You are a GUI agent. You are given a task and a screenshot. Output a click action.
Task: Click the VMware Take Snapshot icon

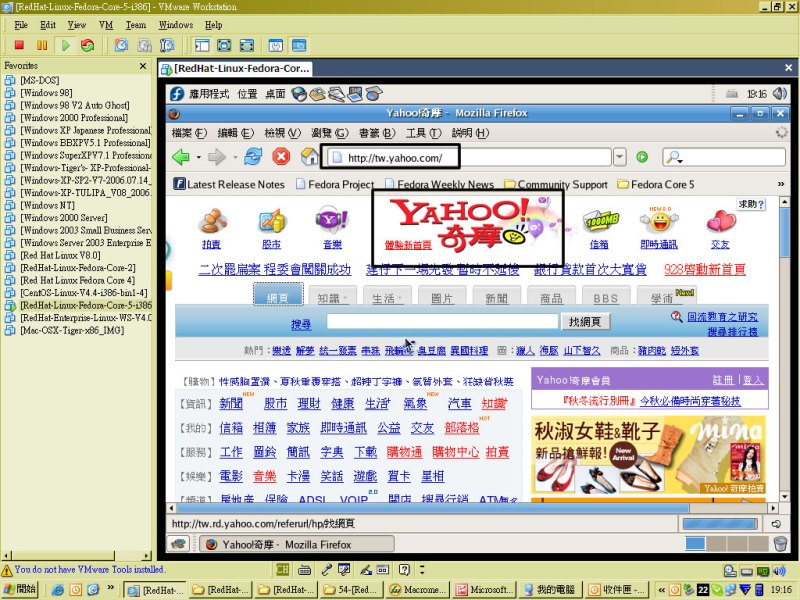(121, 45)
